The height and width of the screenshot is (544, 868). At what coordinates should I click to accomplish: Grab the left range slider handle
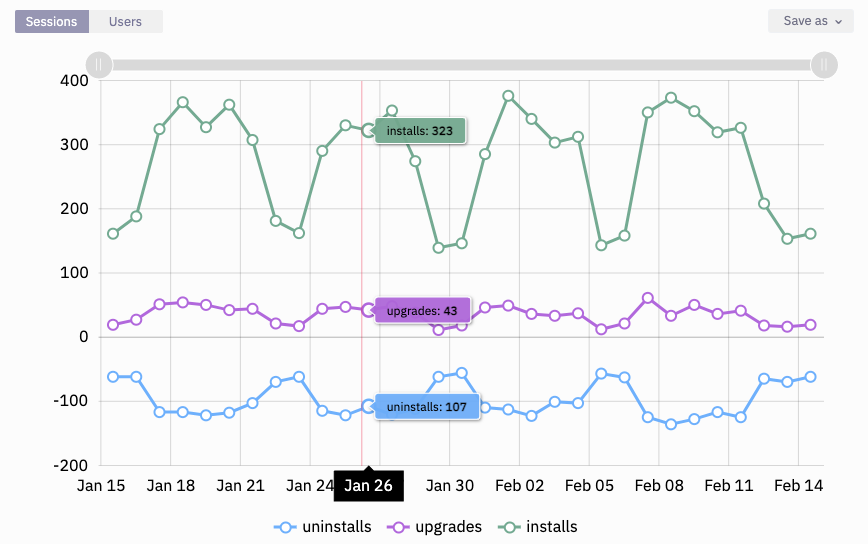coord(99,65)
